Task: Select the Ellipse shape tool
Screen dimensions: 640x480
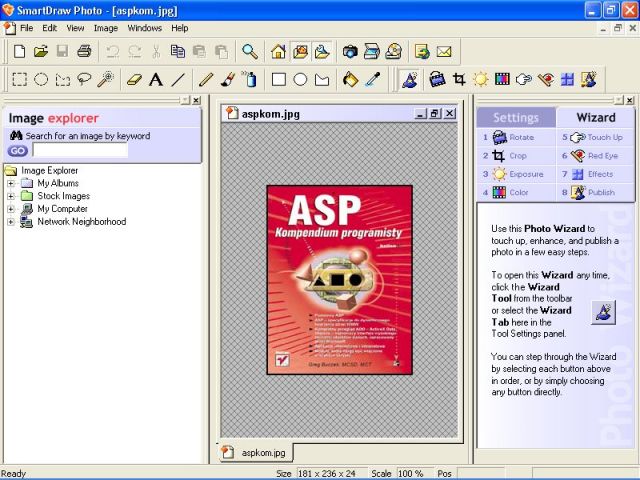Action: tap(300, 79)
